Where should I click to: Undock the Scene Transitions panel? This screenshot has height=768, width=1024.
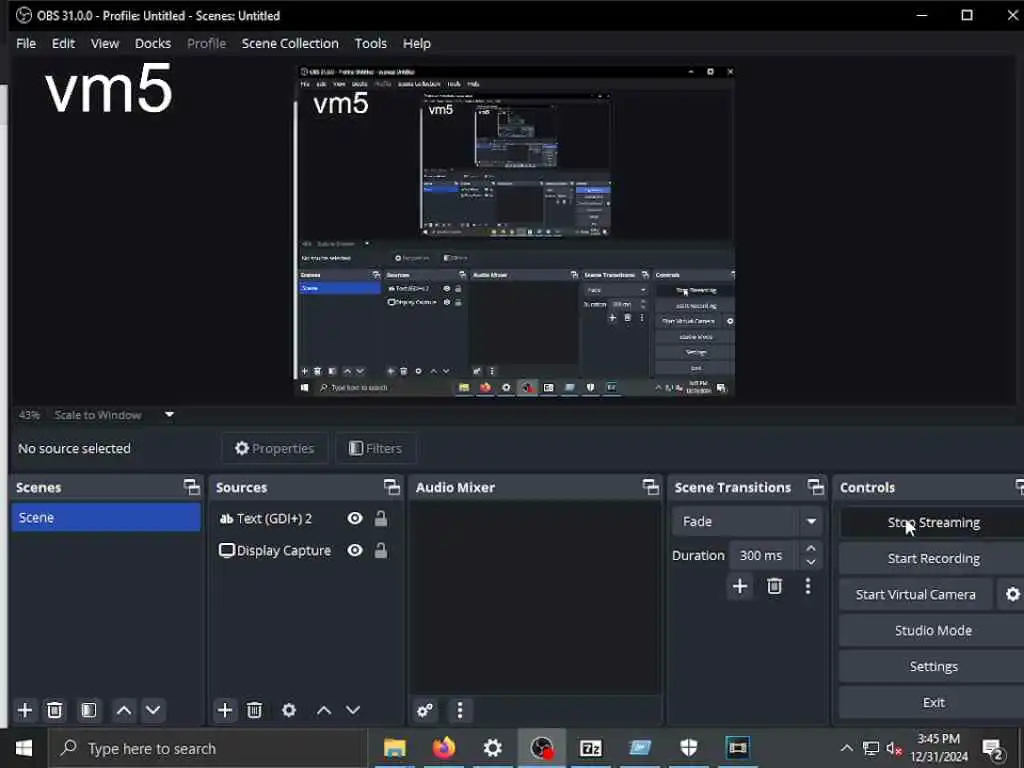[816, 487]
